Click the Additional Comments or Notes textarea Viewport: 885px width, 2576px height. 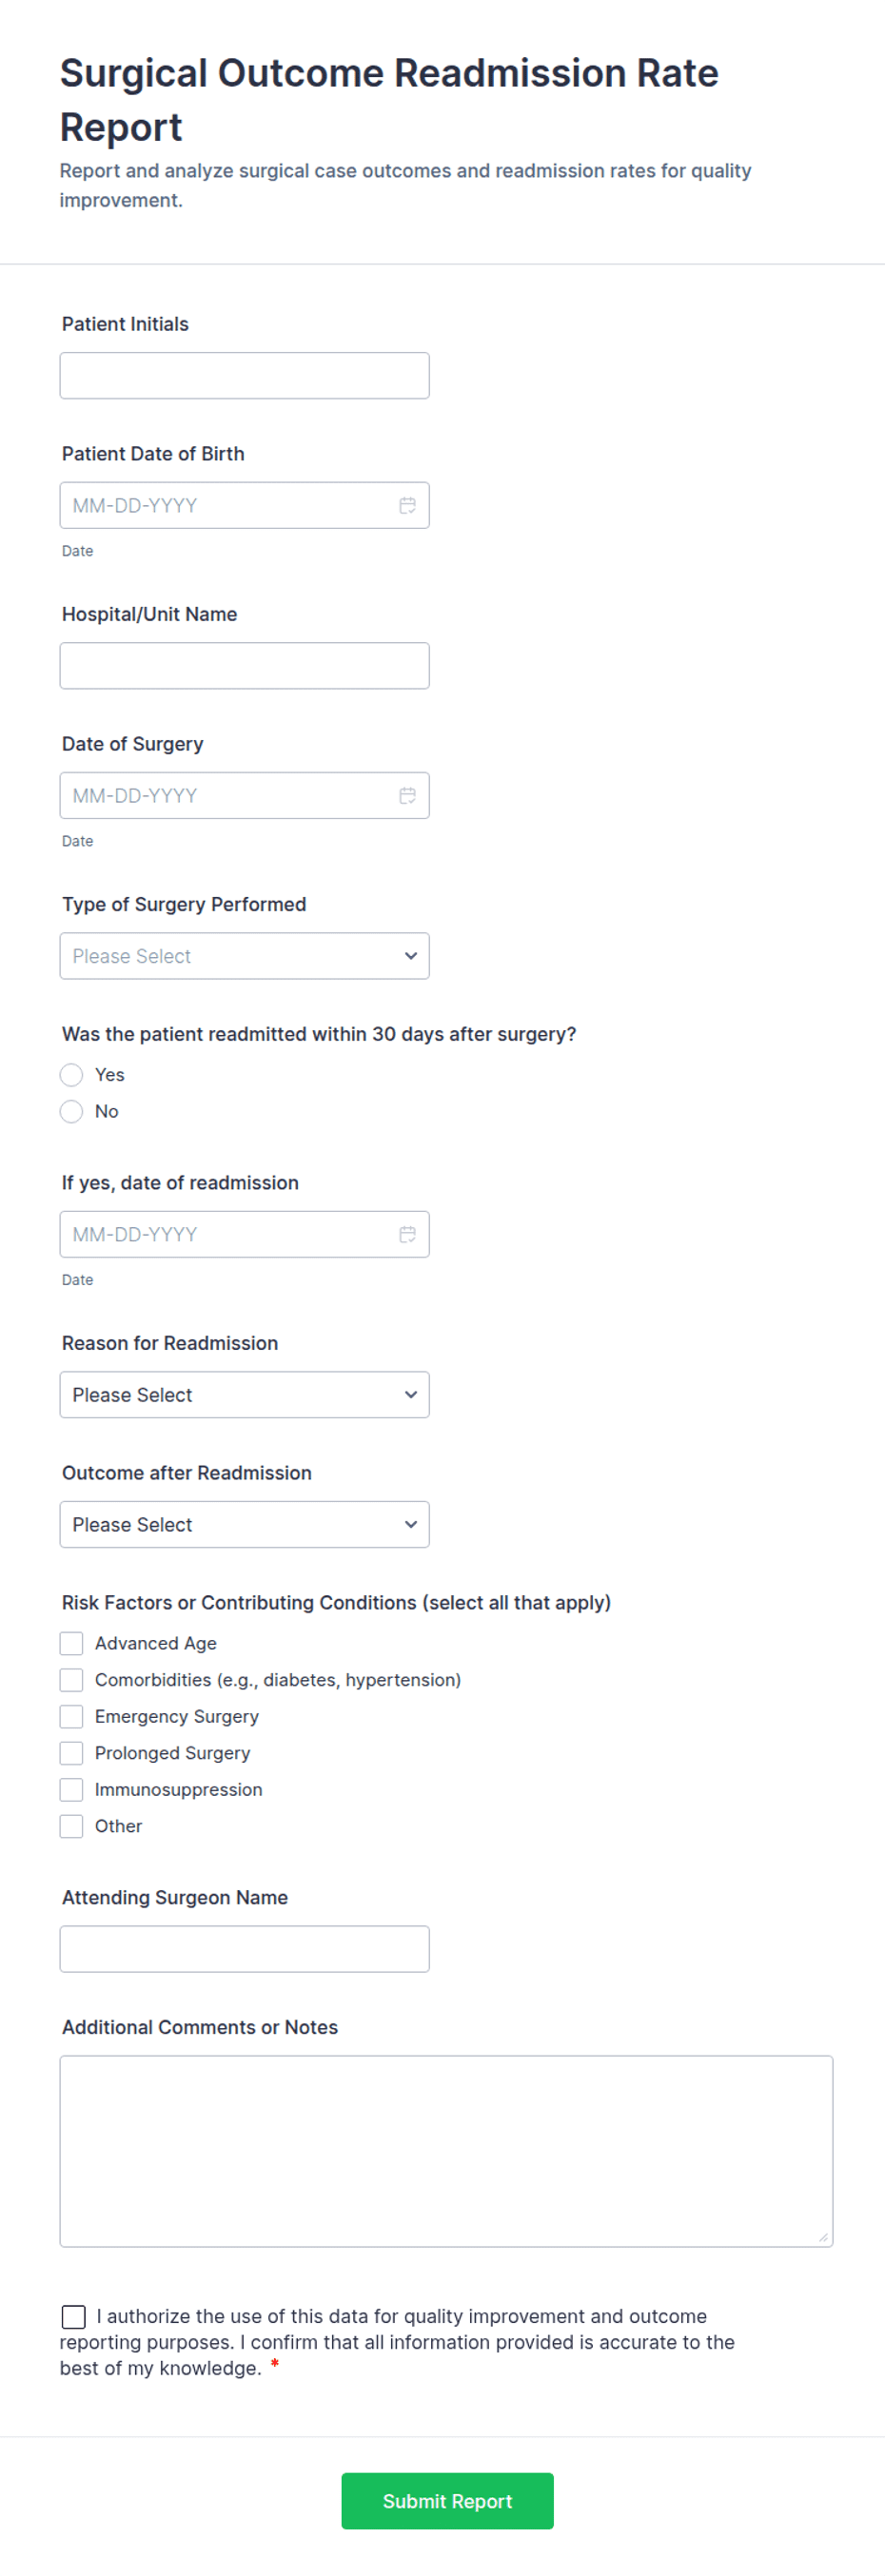click(446, 2151)
